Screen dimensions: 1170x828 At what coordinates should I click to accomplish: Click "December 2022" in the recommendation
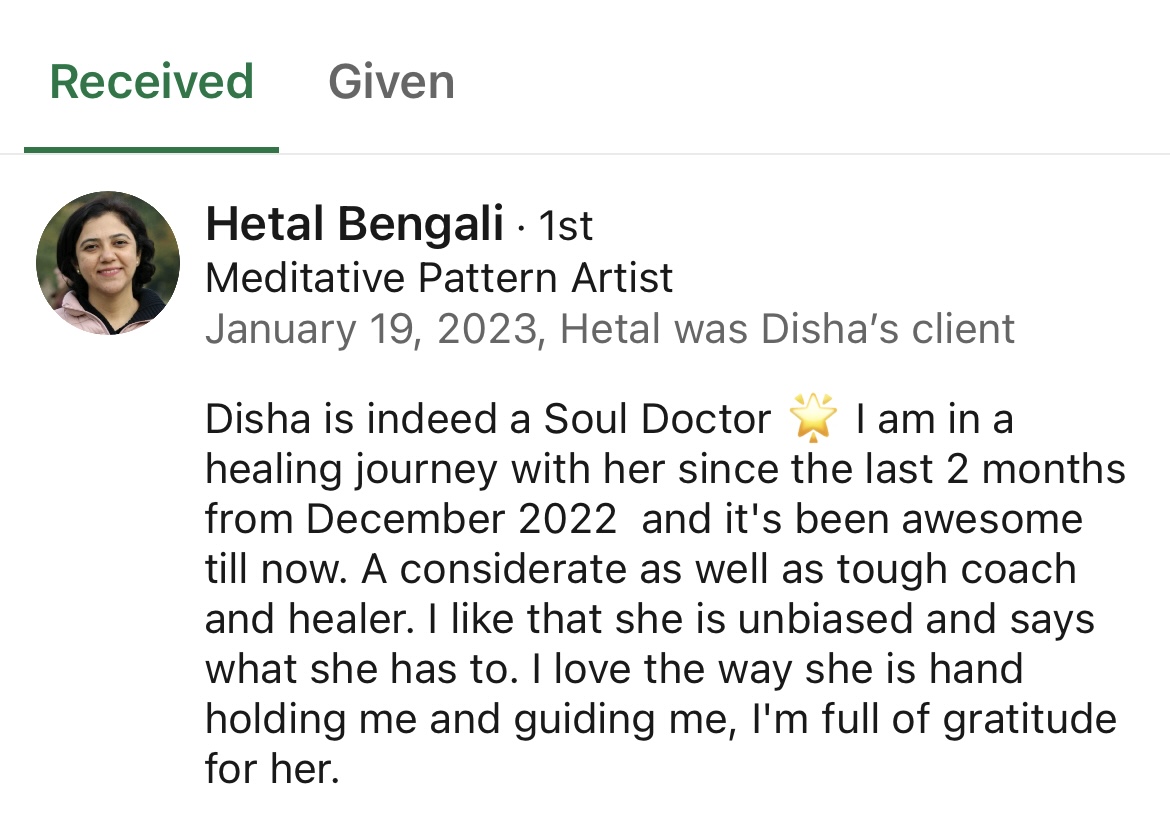[x=461, y=521]
